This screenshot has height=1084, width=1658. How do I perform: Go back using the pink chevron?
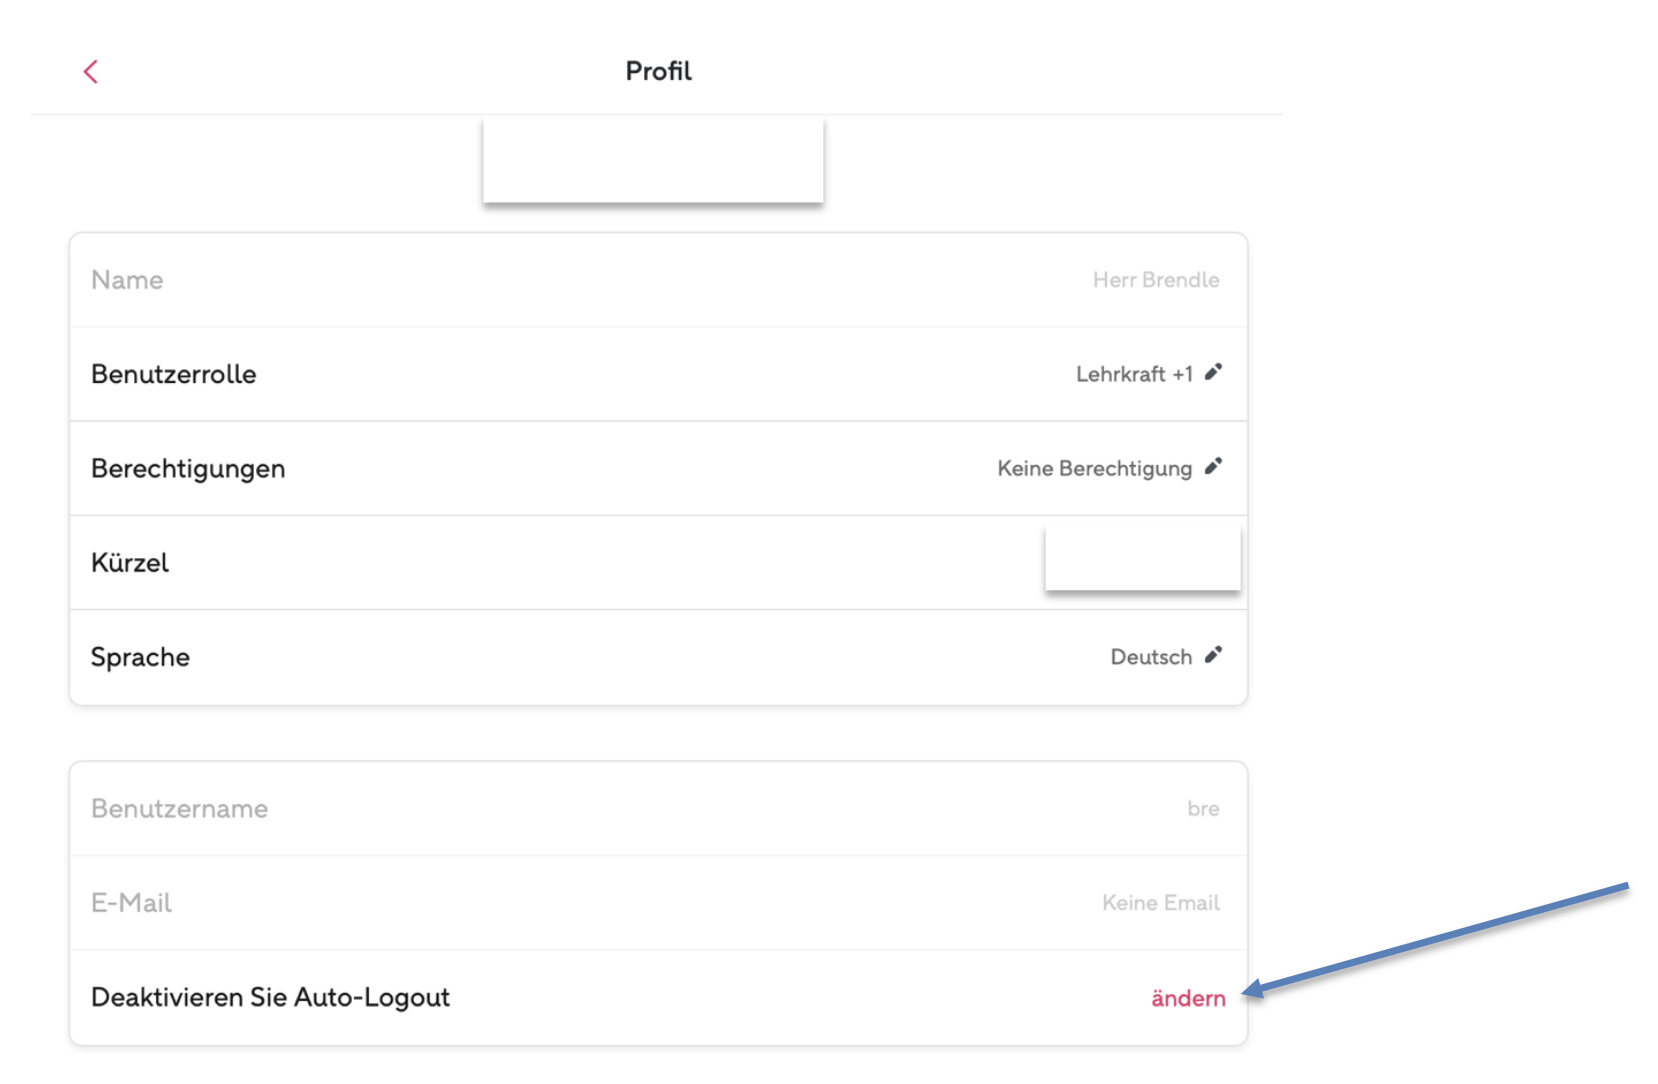[x=90, y=71]
